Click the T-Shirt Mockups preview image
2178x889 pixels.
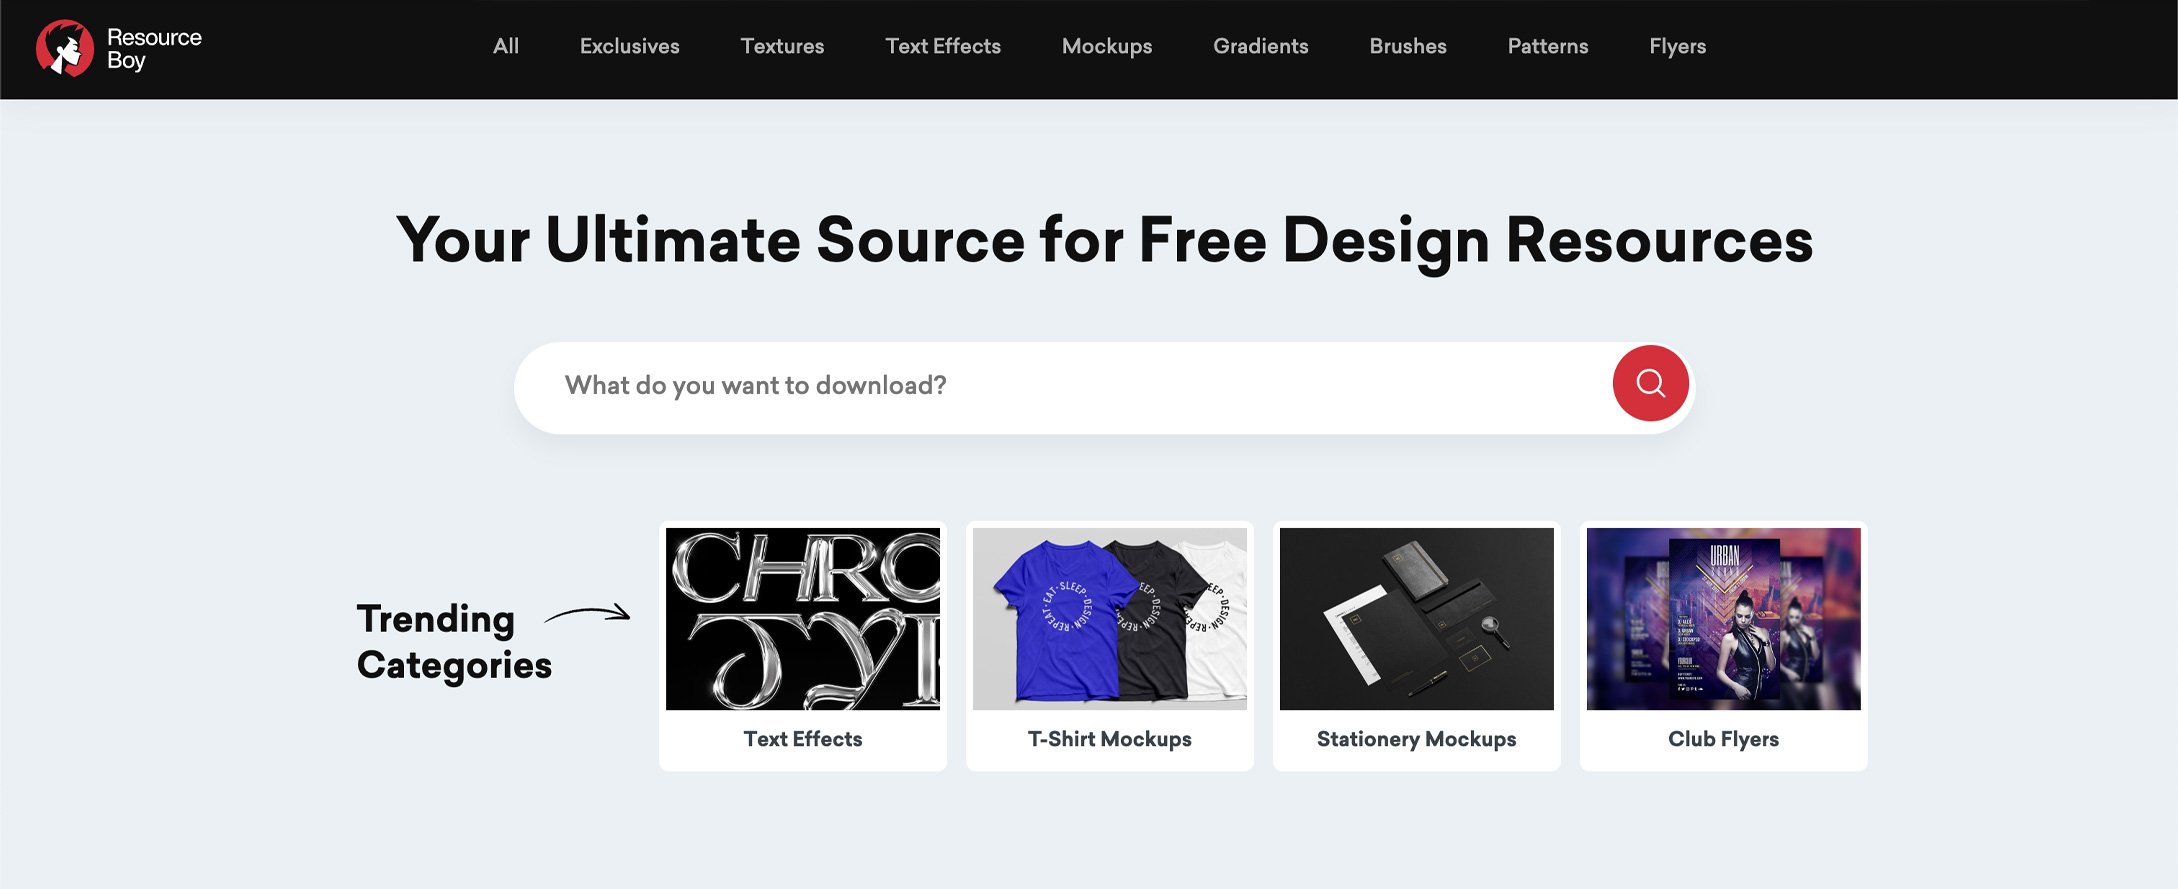1109,619
